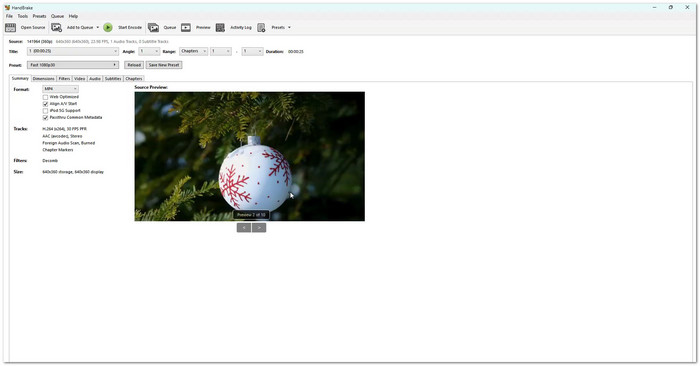
Task: Click the 640x360 storage size text
Action: click(73, 172)
